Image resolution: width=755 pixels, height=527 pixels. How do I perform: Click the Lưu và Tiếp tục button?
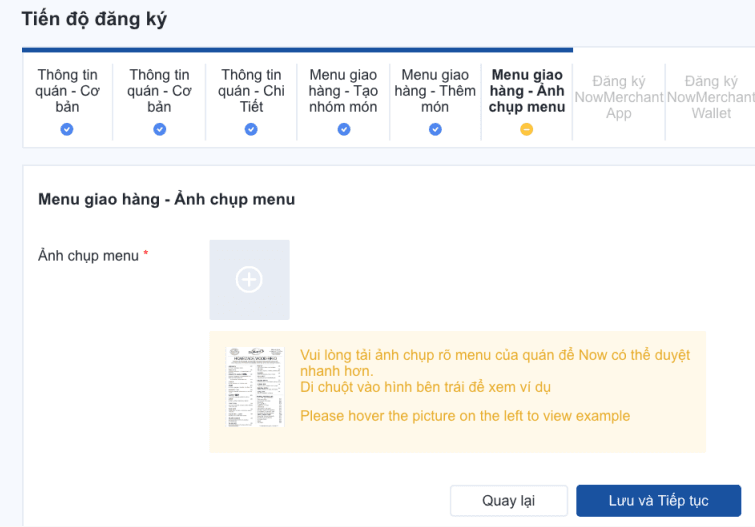click(x=658, y=501)
